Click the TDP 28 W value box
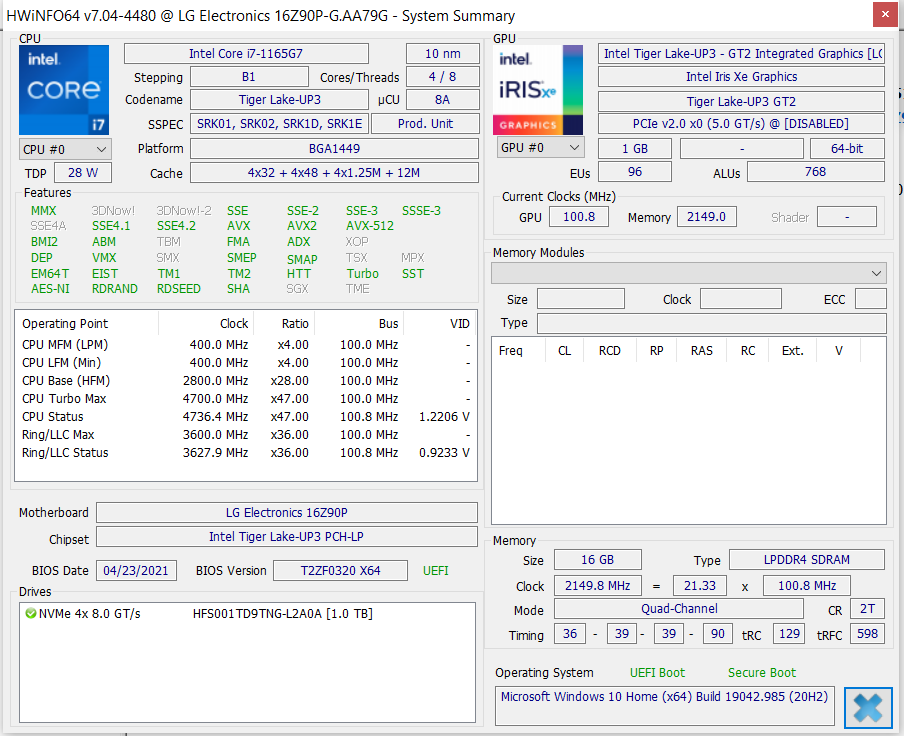 point(83,173)
